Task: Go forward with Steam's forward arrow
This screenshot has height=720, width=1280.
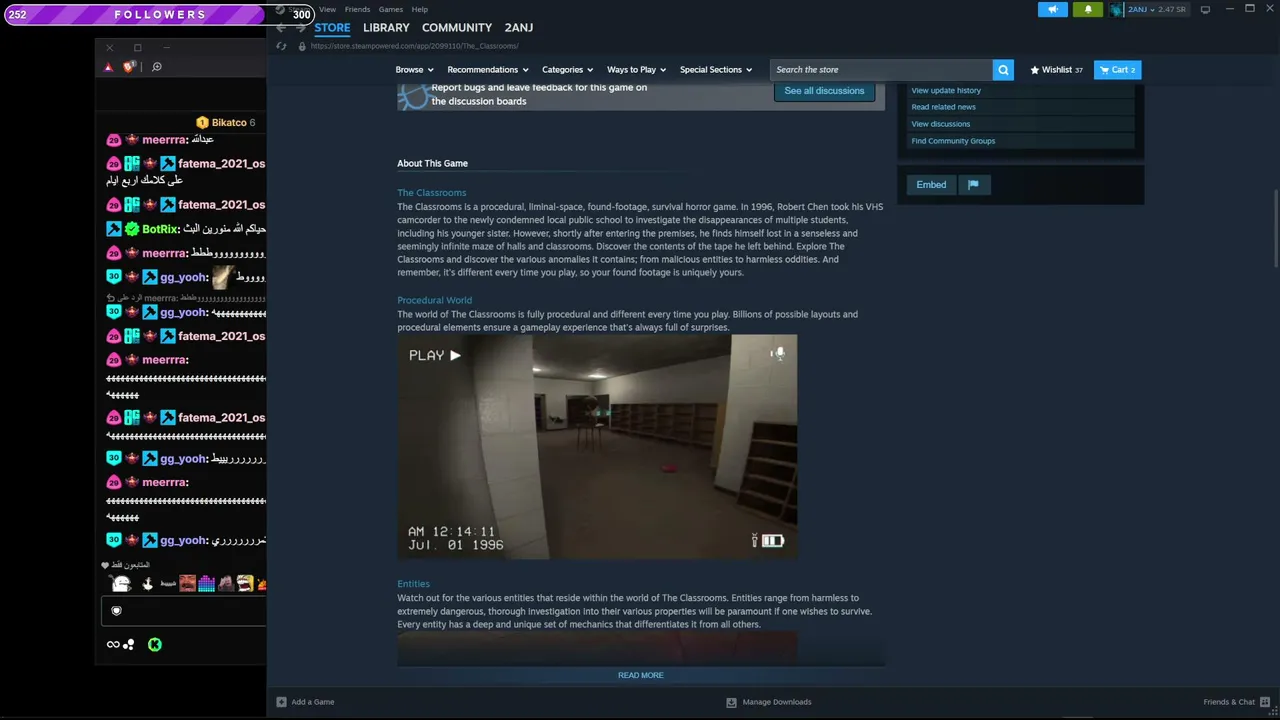Action: [300, 28]
